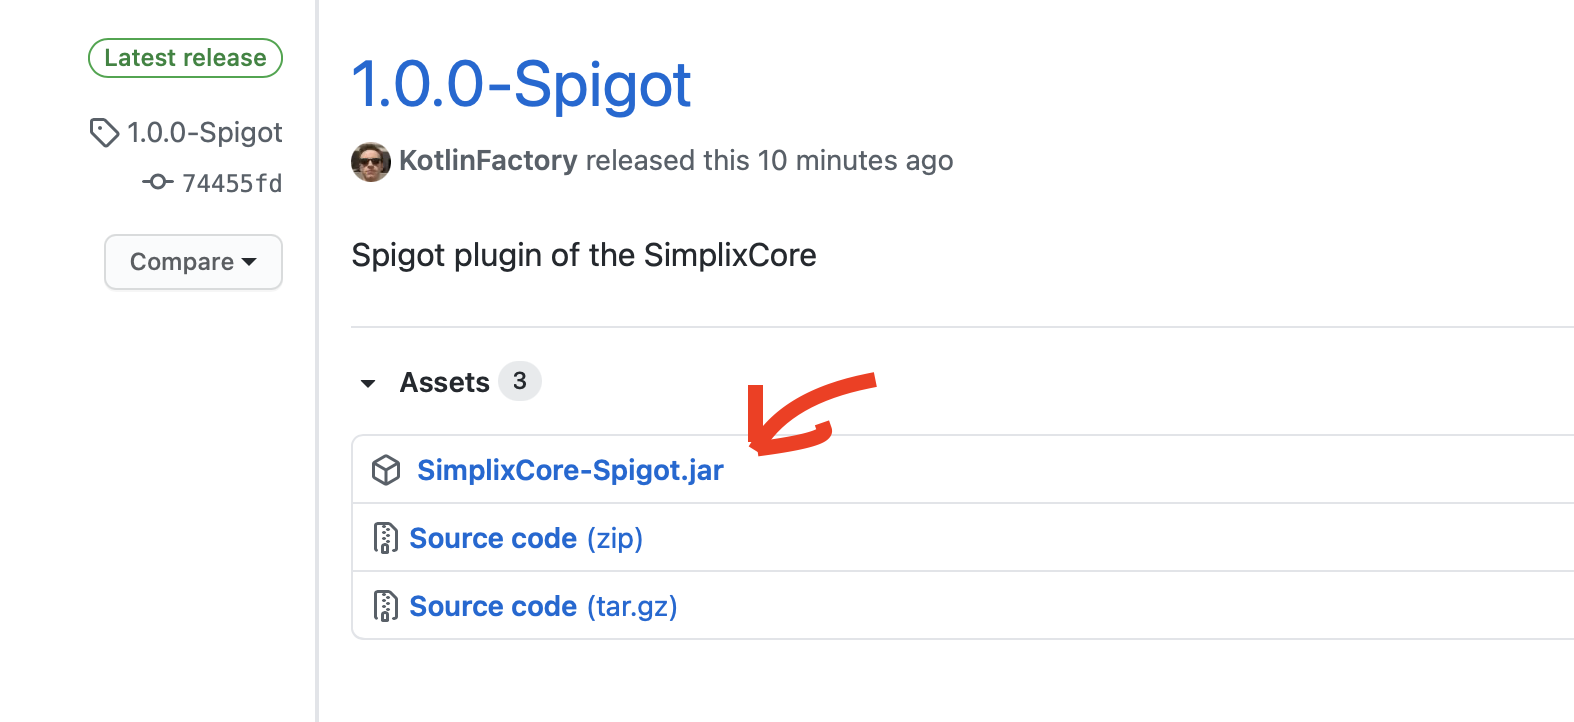Click the commit icon next to 74455fd
Image resolution: width=1574 pixels, height=722 pixels.
pos(157,182)
